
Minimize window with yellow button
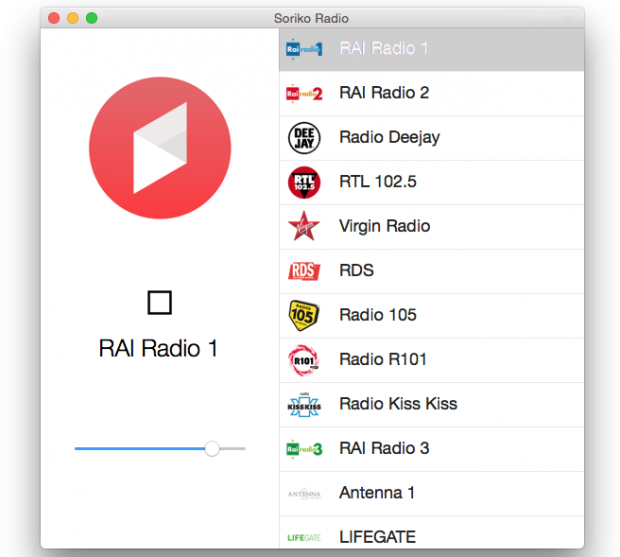pyautogui.click(x=73, y=18)
